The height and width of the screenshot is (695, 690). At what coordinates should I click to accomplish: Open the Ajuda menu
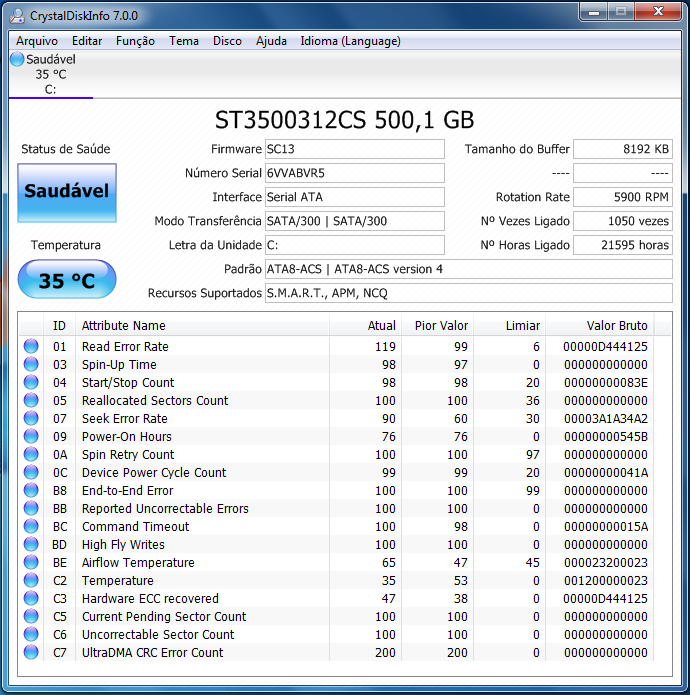[x=271, y=41]
